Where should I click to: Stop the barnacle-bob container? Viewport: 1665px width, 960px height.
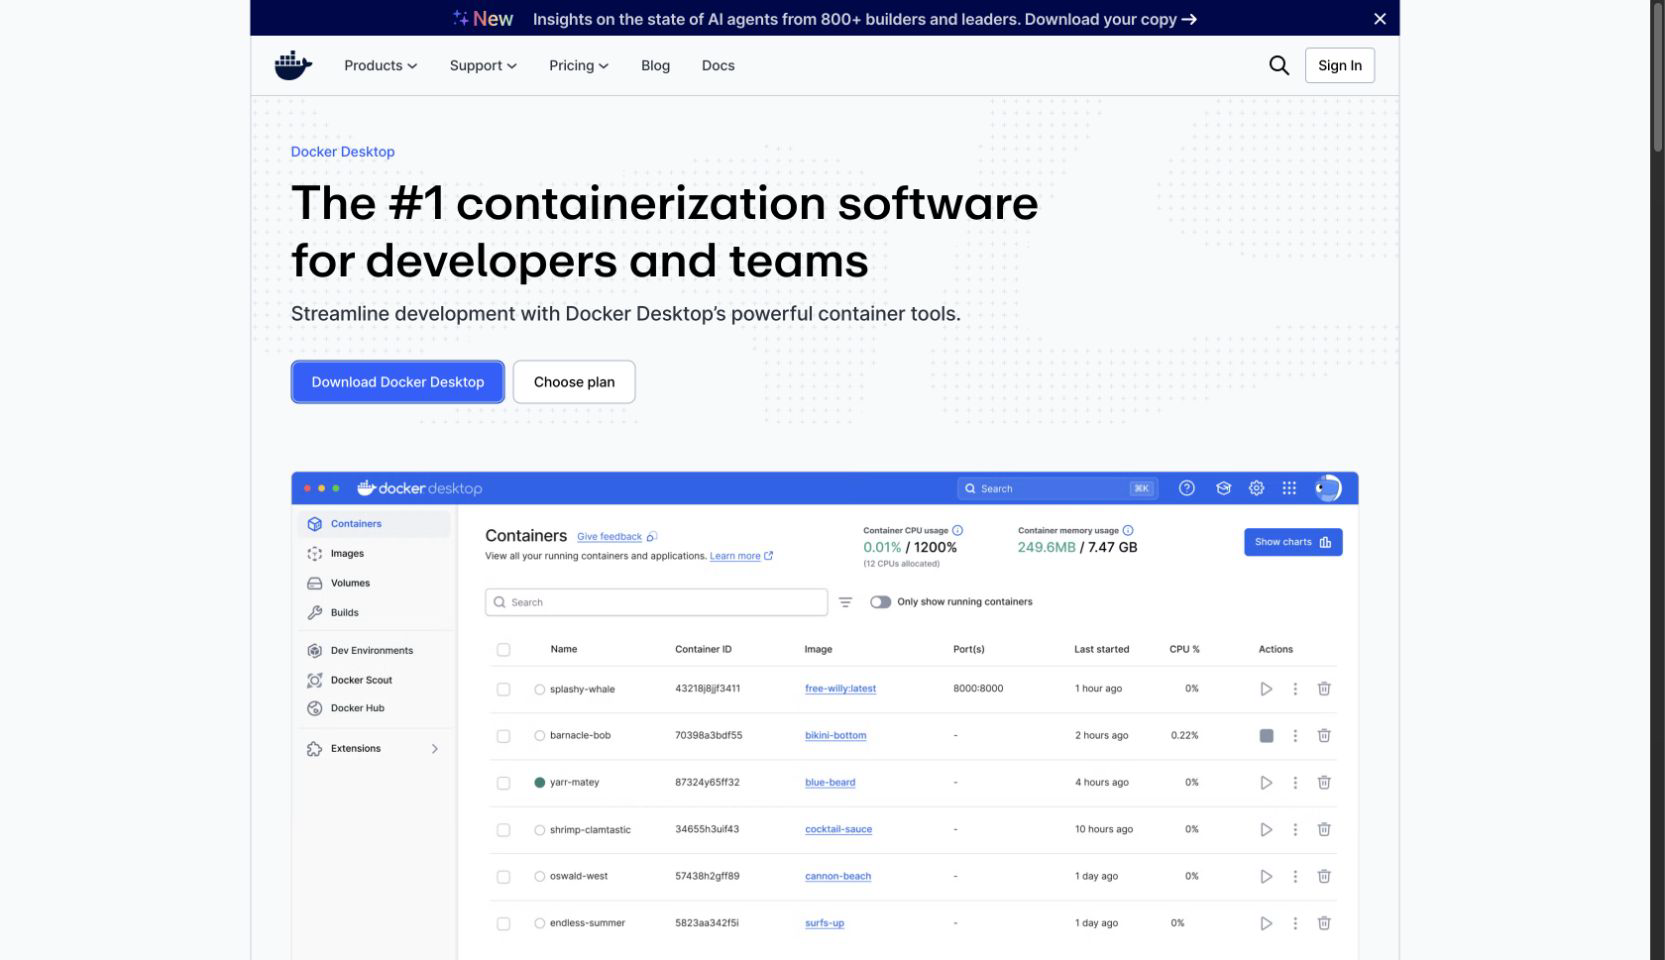pos(1266,736)
